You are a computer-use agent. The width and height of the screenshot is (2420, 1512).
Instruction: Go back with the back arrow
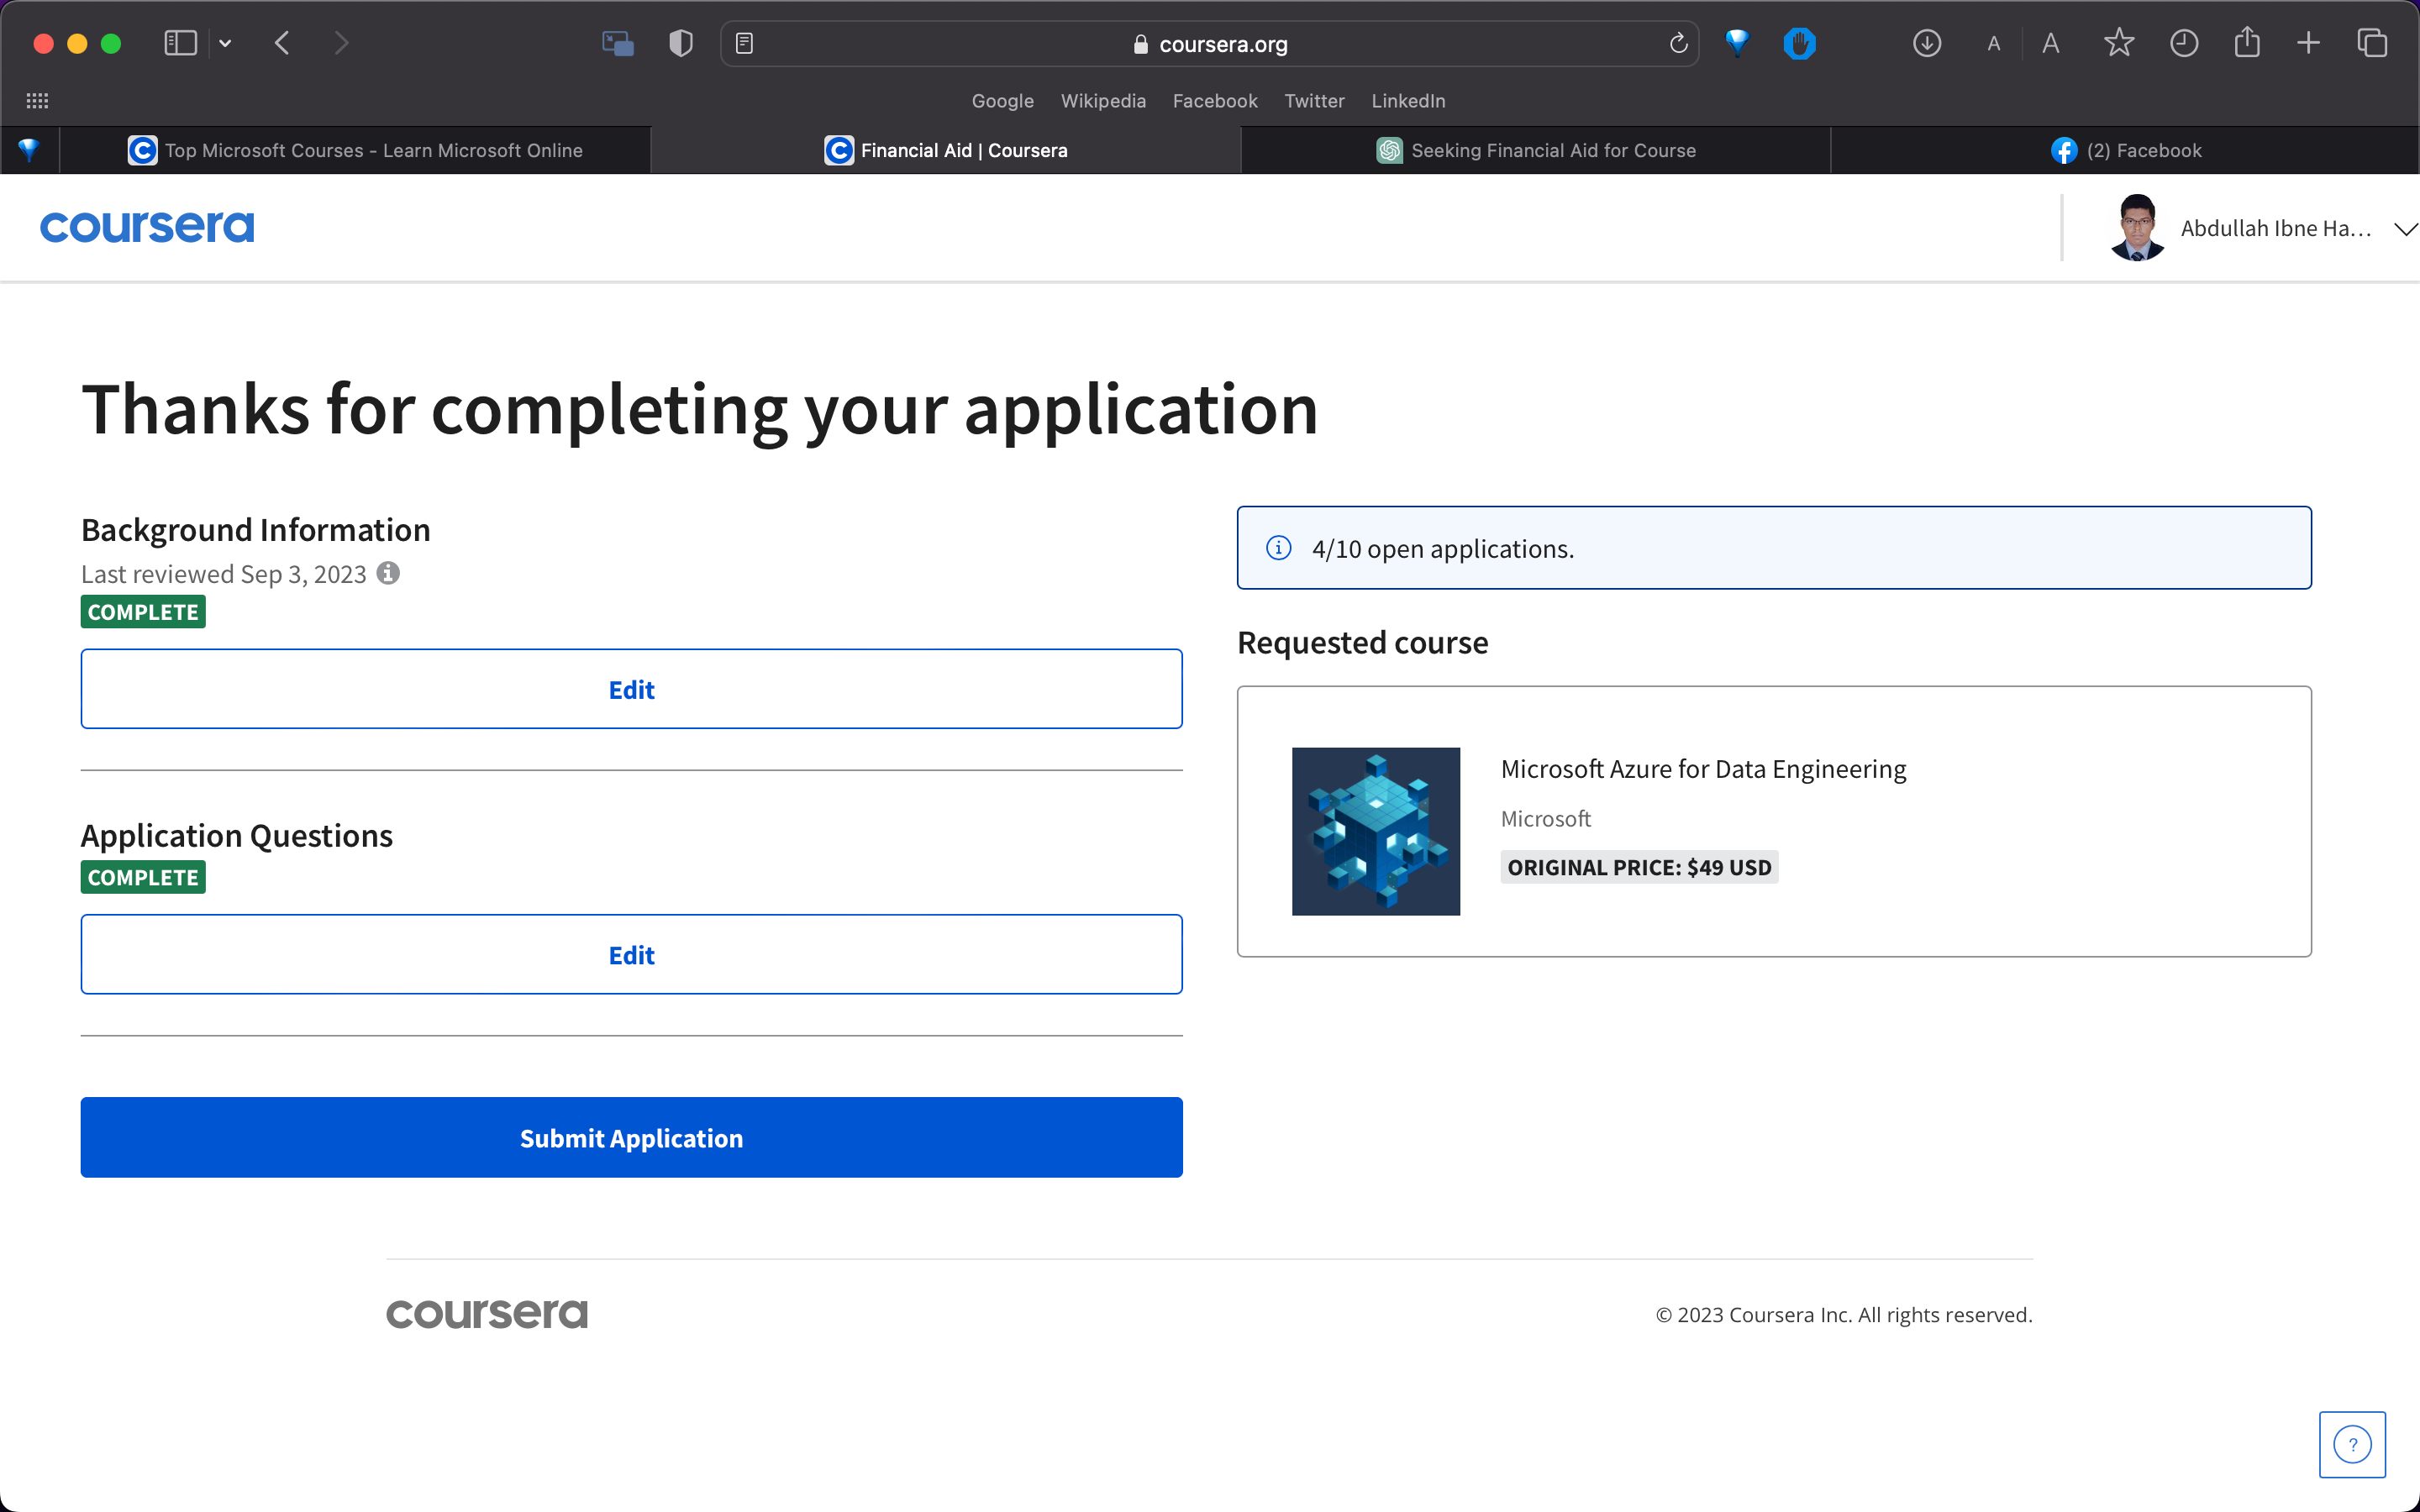(x=282, y=43)
